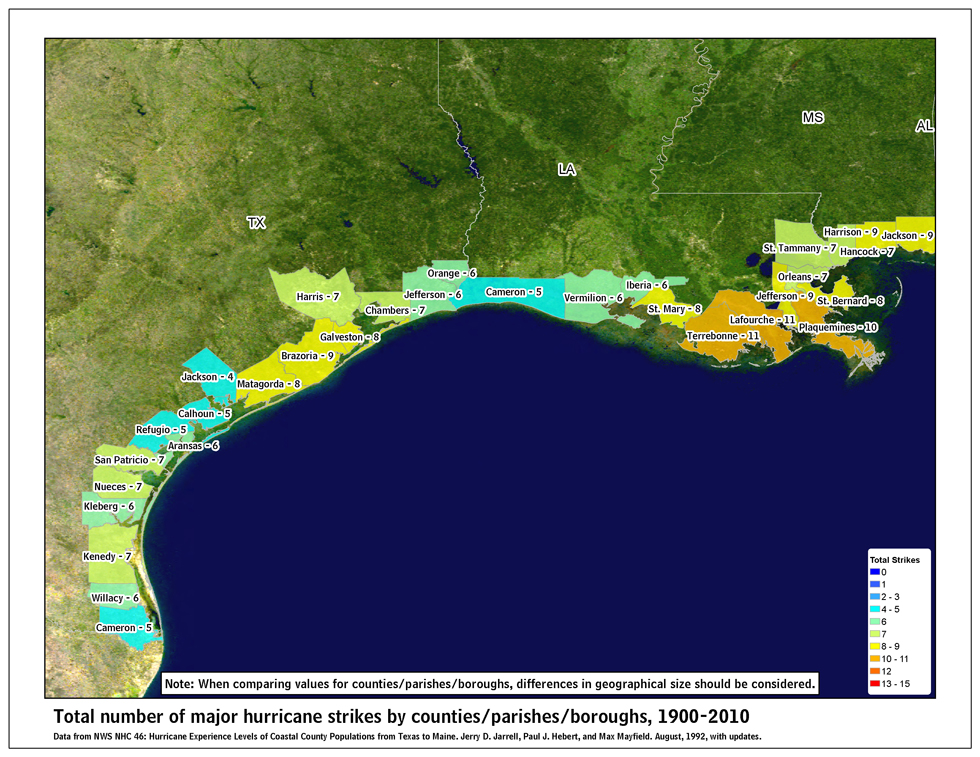Image resolution: width=980 pixels, height=757 pixels.
Task: Click the Brazoria - 9 county label
Action: 307,356
